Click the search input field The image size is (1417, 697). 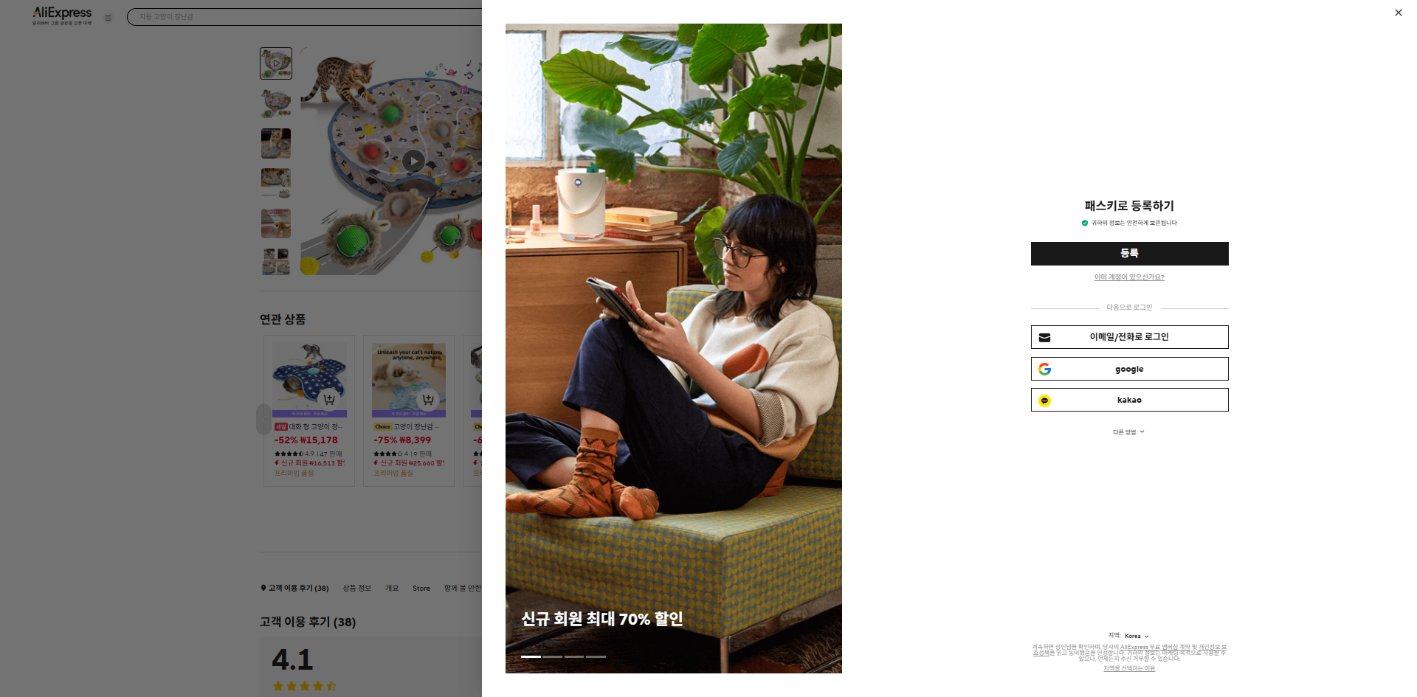(304, 17)
